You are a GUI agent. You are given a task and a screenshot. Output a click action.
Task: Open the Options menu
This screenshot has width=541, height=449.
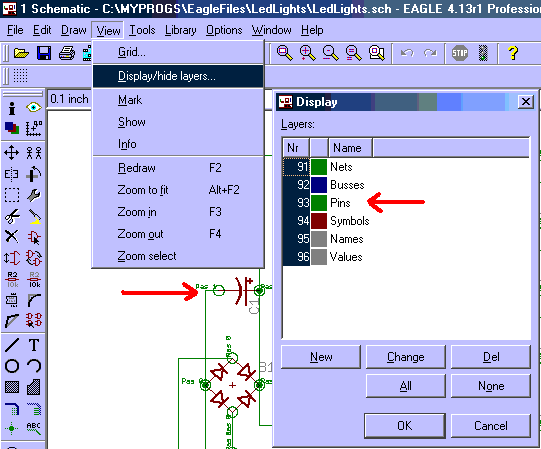coord(224,30)
